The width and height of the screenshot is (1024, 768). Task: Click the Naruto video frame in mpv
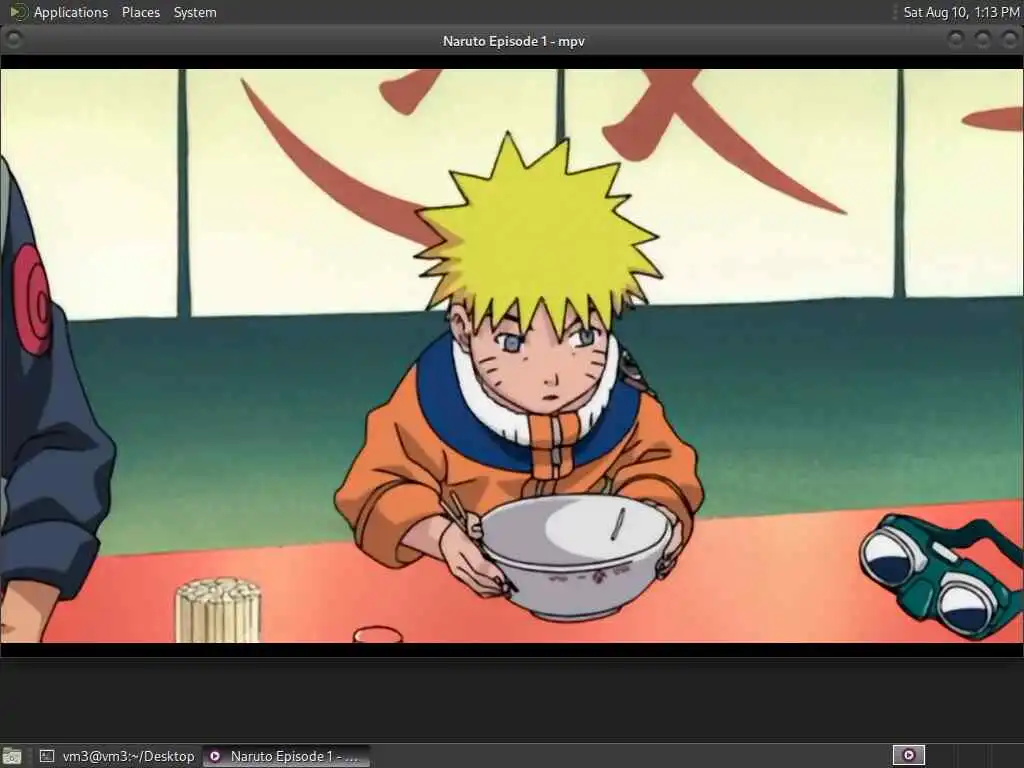[x=512, y=356]
